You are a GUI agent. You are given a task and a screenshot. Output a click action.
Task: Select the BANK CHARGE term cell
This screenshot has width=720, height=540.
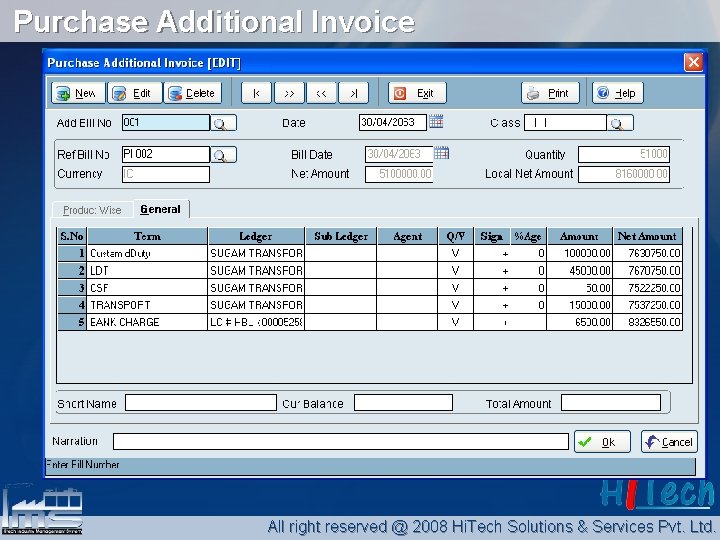[147, 322]
